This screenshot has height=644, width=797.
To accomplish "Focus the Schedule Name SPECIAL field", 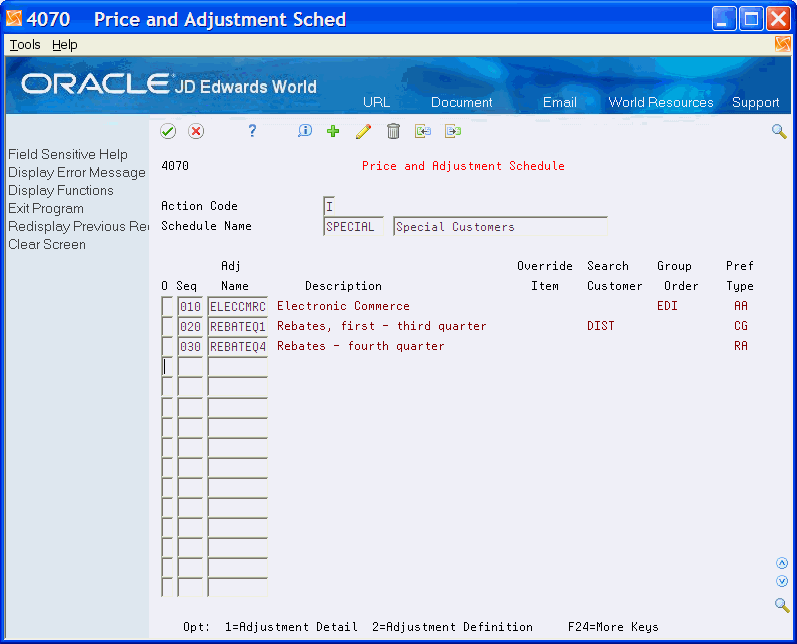I will [x=353, y=226].
